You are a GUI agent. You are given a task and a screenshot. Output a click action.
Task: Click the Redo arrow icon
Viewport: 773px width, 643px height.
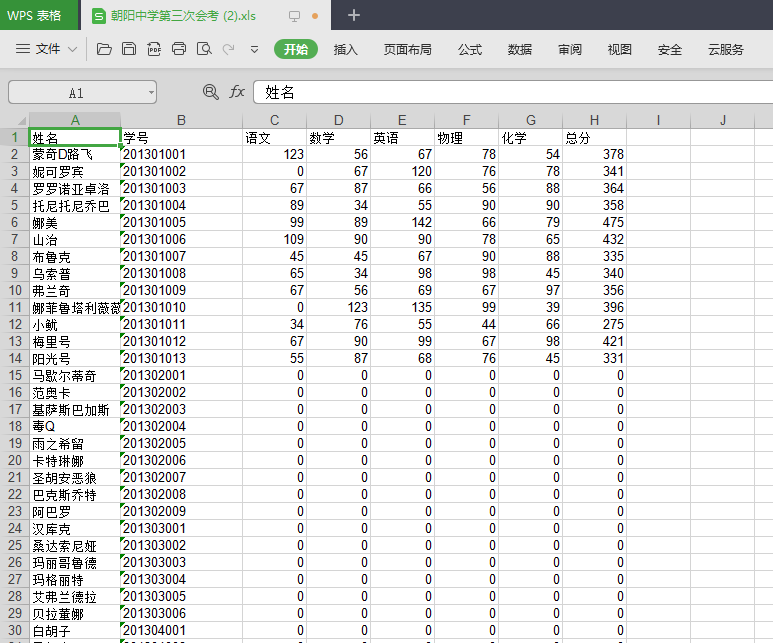(x=228, y=49)
